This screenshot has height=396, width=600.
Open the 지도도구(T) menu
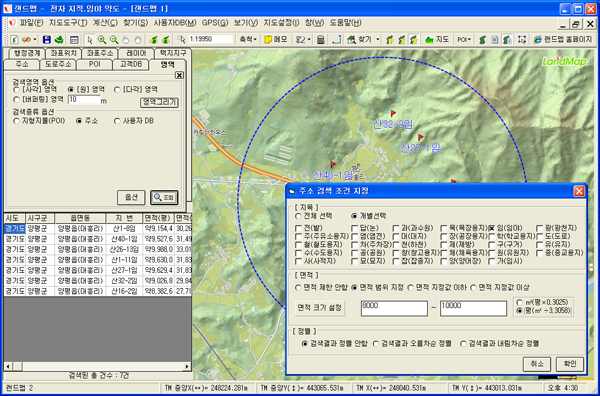pyautogui.click(x=68, y=23)
